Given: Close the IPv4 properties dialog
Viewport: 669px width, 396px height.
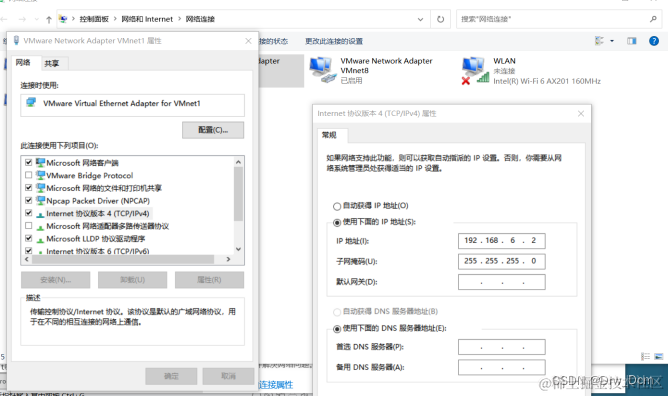Looking at the screenshot, I should [x=581, y=114].
